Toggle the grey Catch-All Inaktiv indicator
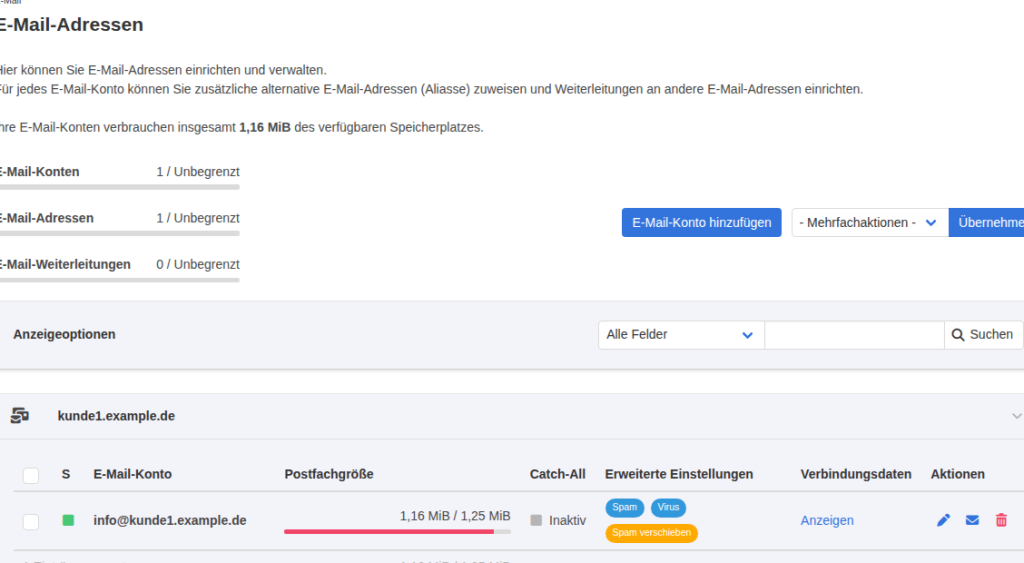 (x=536, y=521)
